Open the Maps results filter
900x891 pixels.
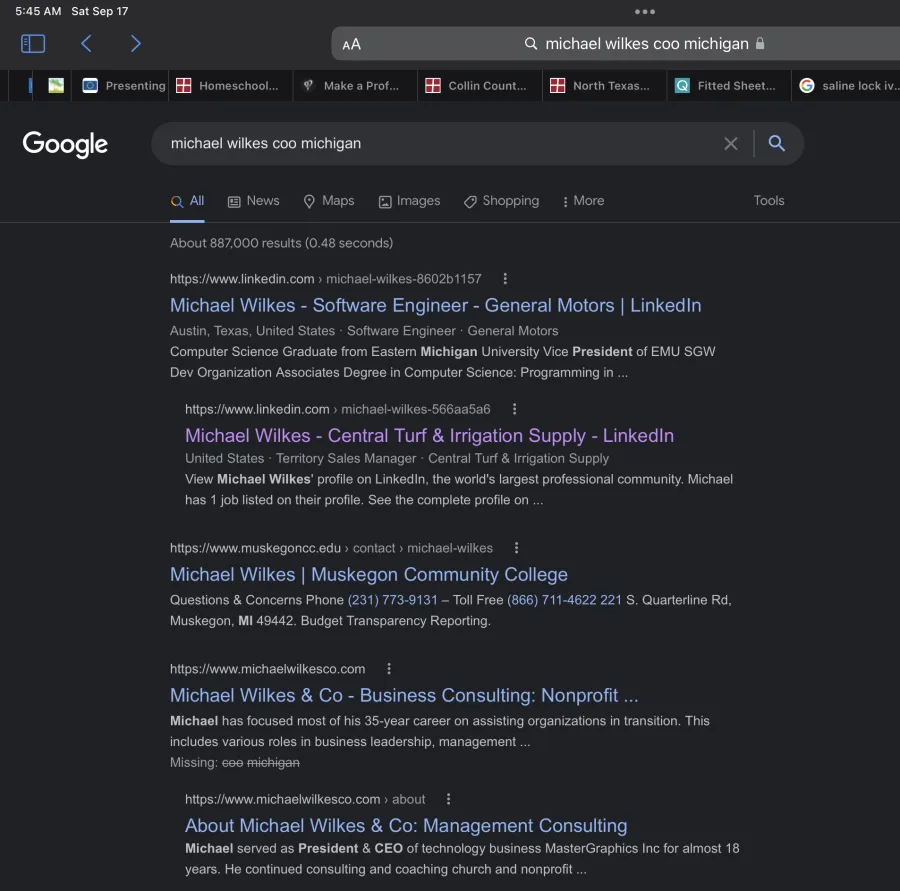[329, 201]
